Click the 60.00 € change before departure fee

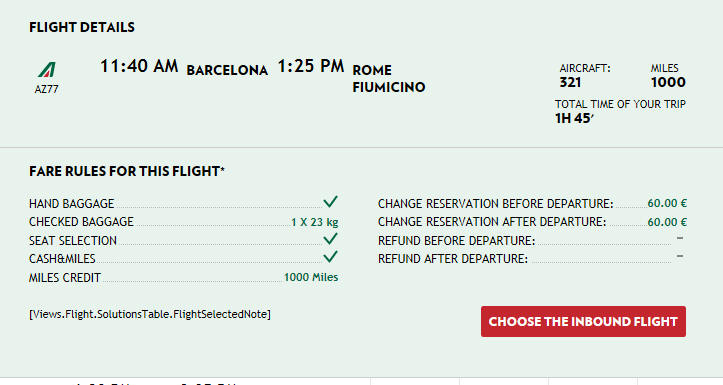[x=667, y=203]
